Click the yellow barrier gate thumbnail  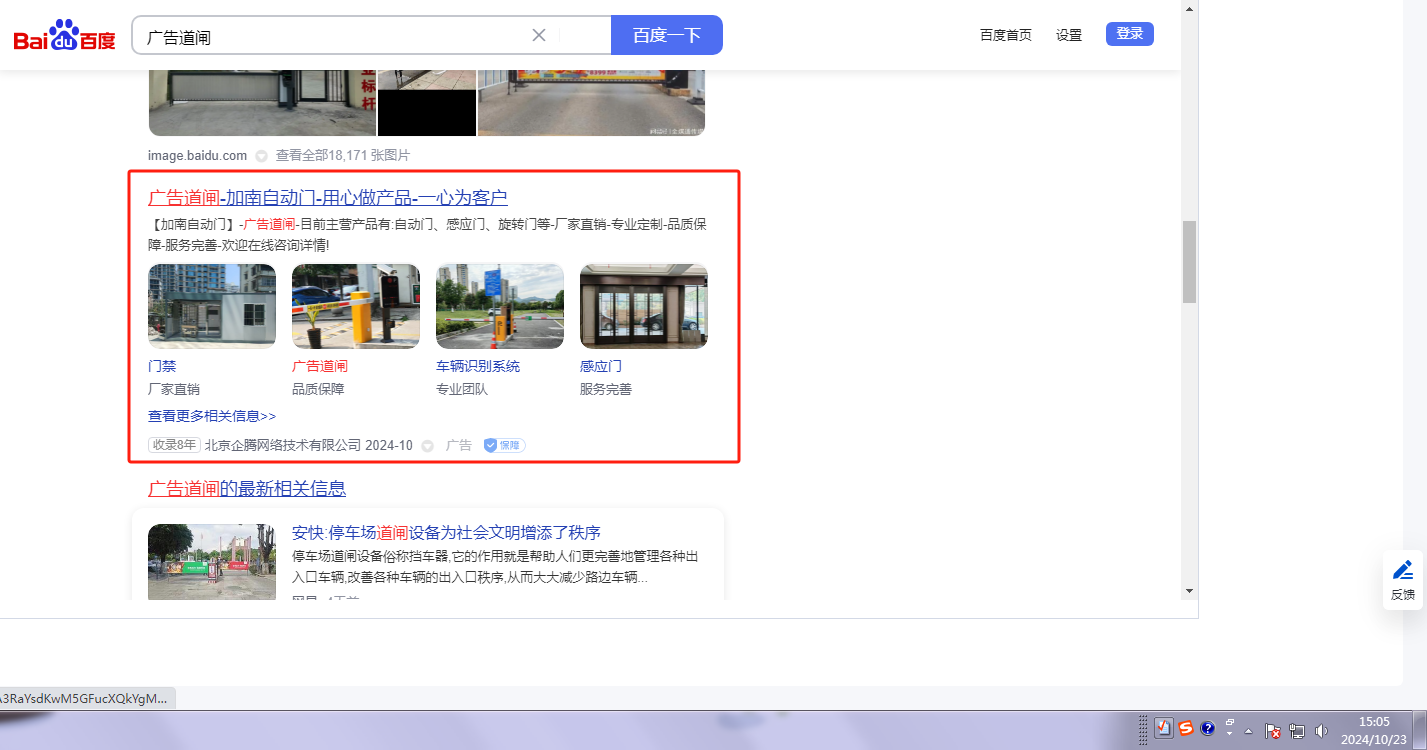[x=356, y=306]
